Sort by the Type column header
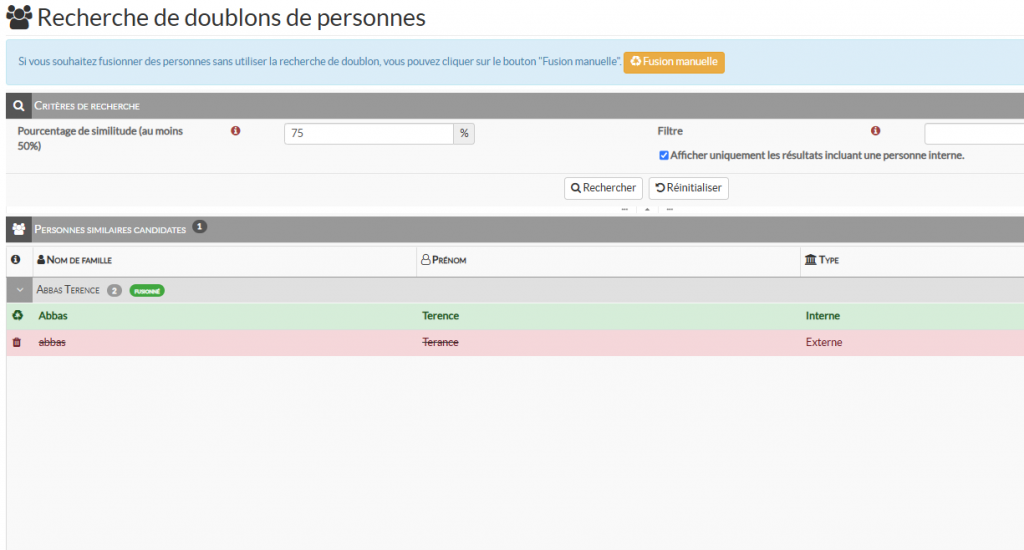The image size is (1024, 550). click(828, 260)
